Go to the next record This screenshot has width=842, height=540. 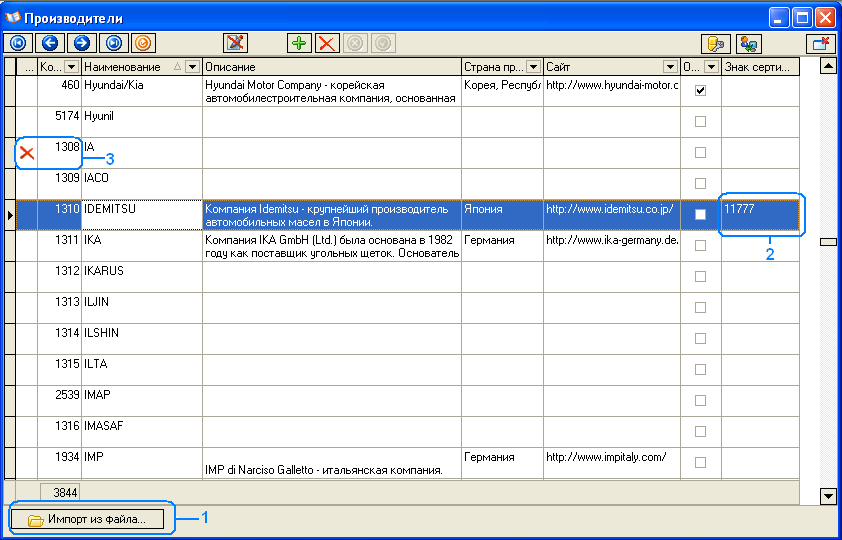coord(82,43)
